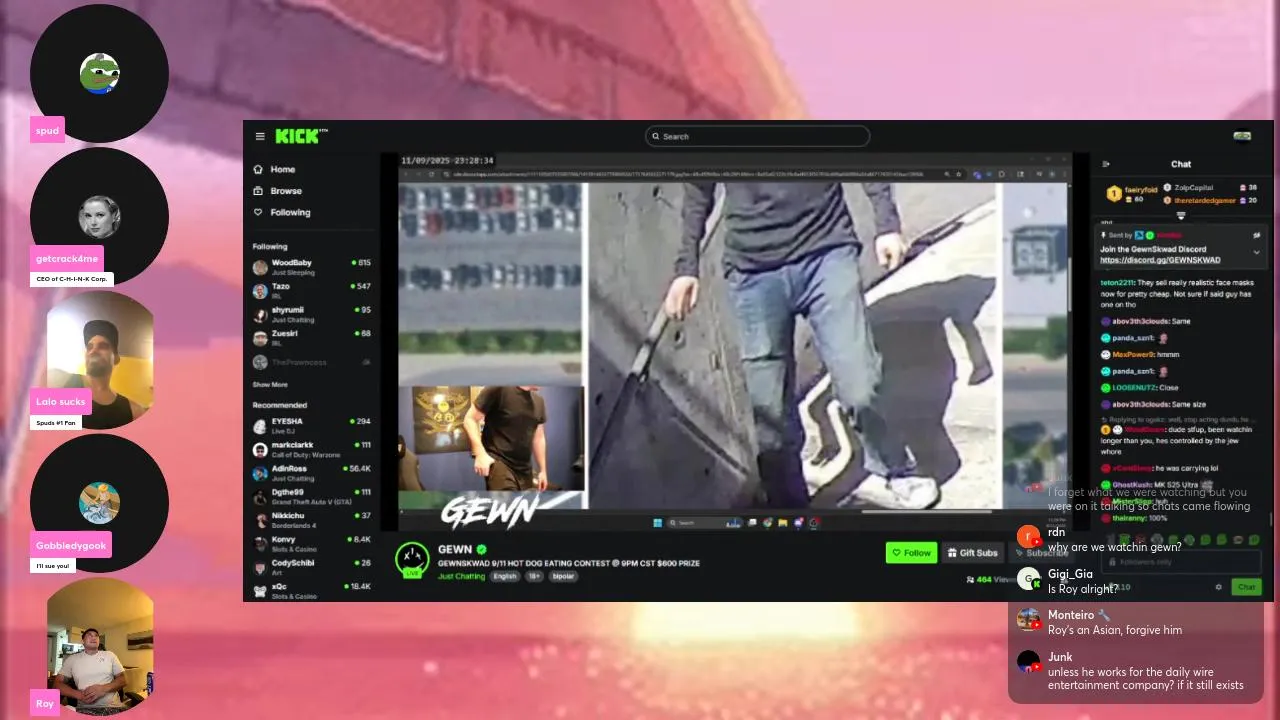1280x720 pixels.
Task: Open the profile avatar in Kick header
Action: 1242,136
